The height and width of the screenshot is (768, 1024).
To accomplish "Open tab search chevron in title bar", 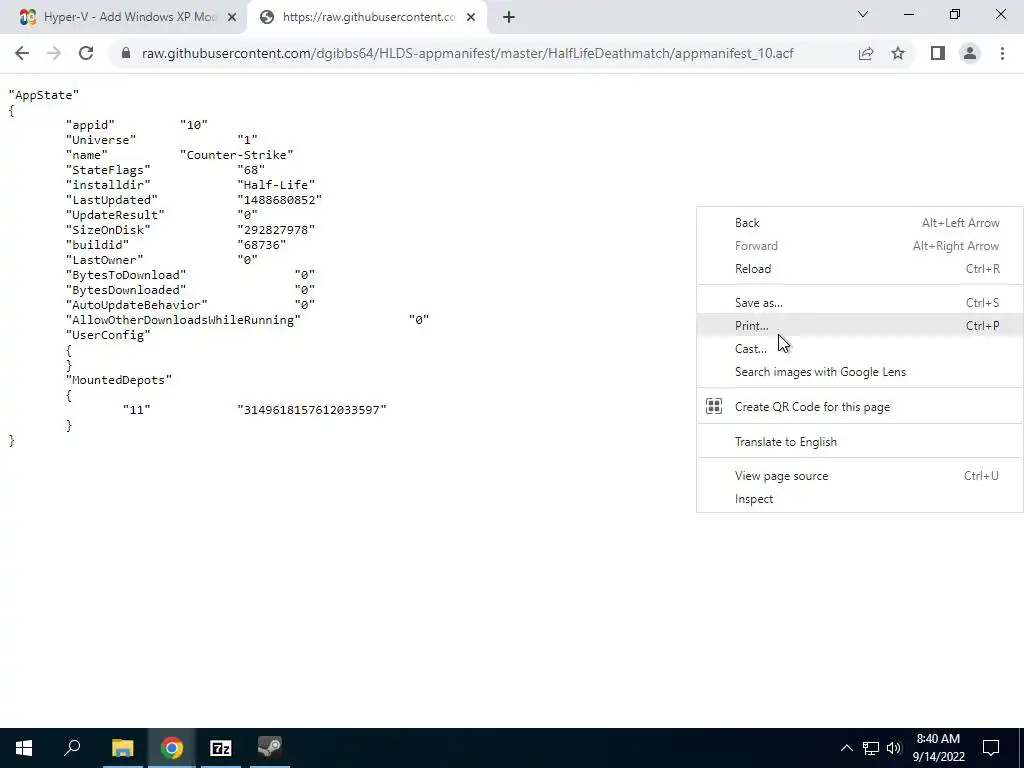I will [x=863, y=14].
